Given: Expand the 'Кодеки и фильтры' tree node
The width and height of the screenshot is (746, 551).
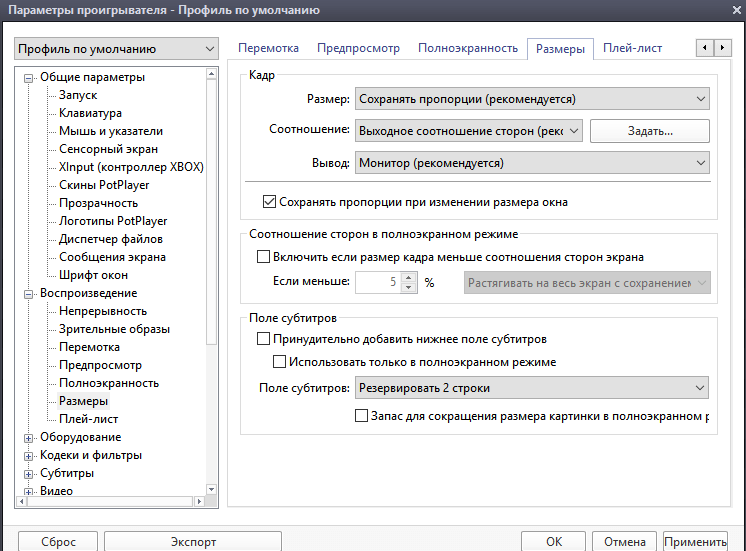Looking at the screenshot, I should 29,455.
